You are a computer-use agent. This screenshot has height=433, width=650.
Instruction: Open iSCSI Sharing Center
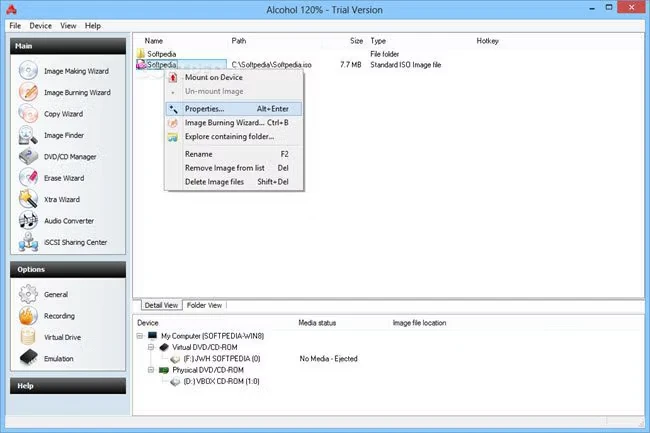[x=29, y=241]
